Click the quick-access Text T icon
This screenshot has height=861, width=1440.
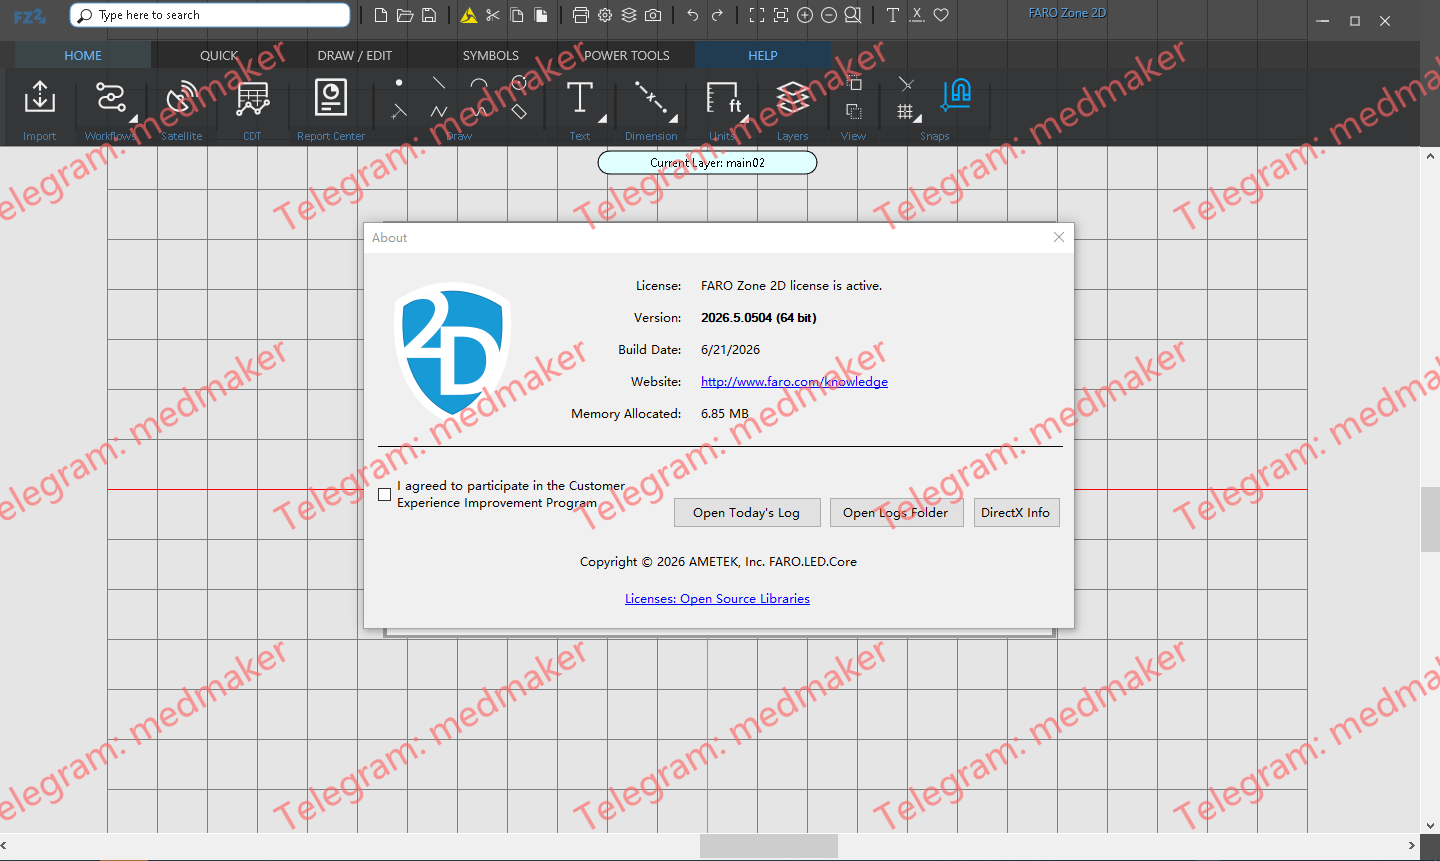tap(893, 15)
